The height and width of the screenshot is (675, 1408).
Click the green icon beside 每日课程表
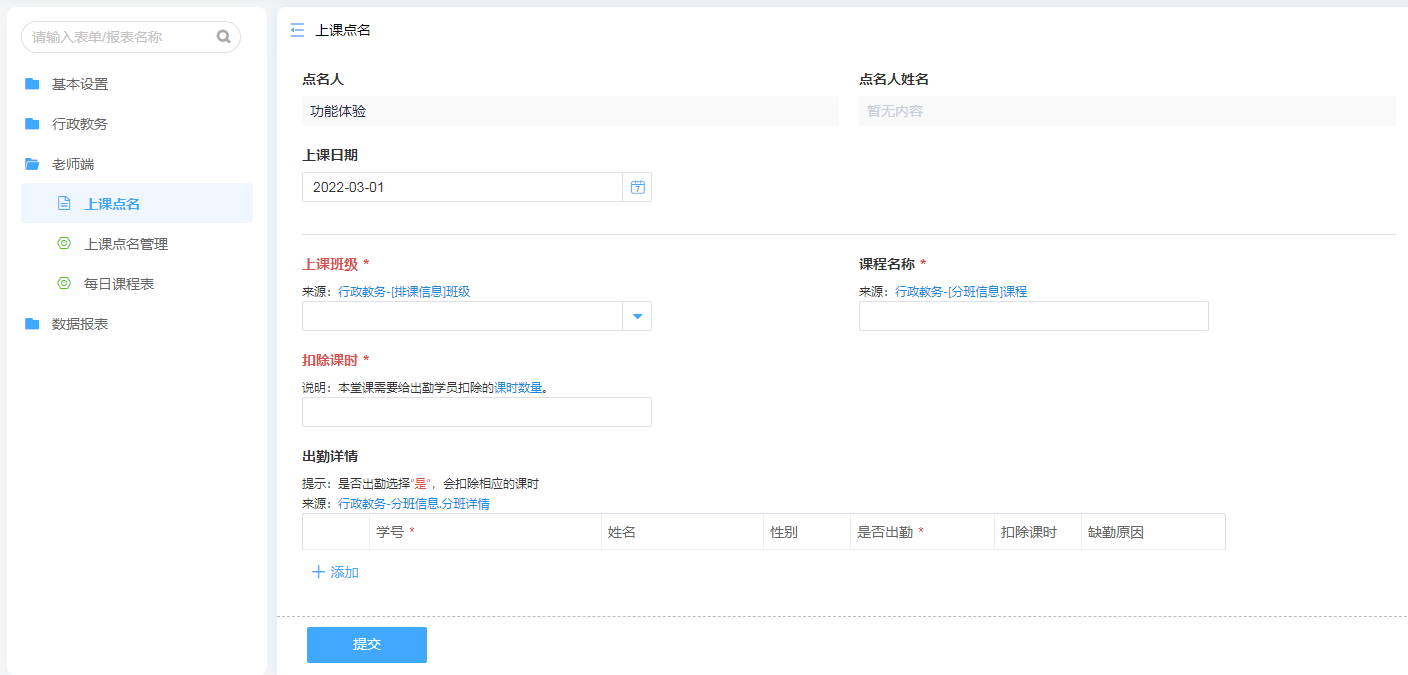(64, 284)
